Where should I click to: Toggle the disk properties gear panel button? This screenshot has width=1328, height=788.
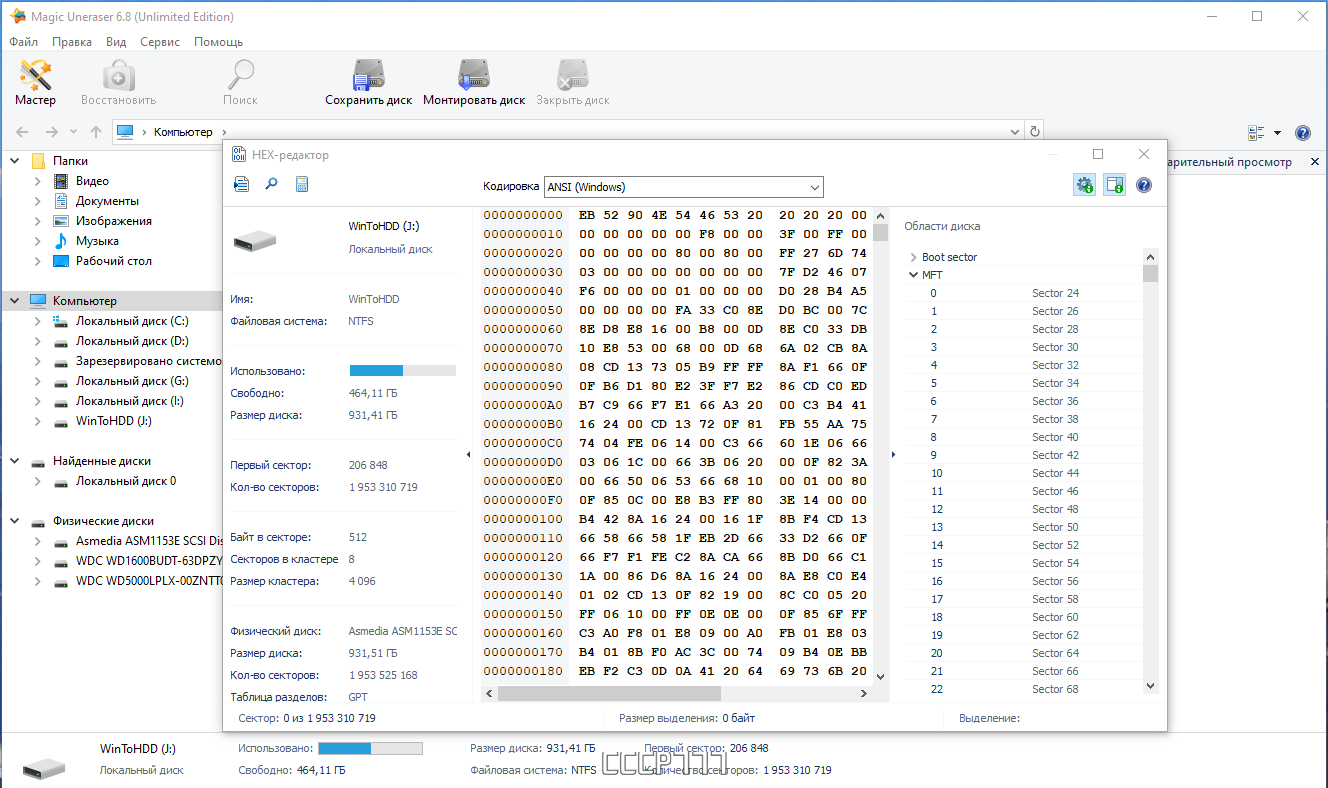[1084, 185]
